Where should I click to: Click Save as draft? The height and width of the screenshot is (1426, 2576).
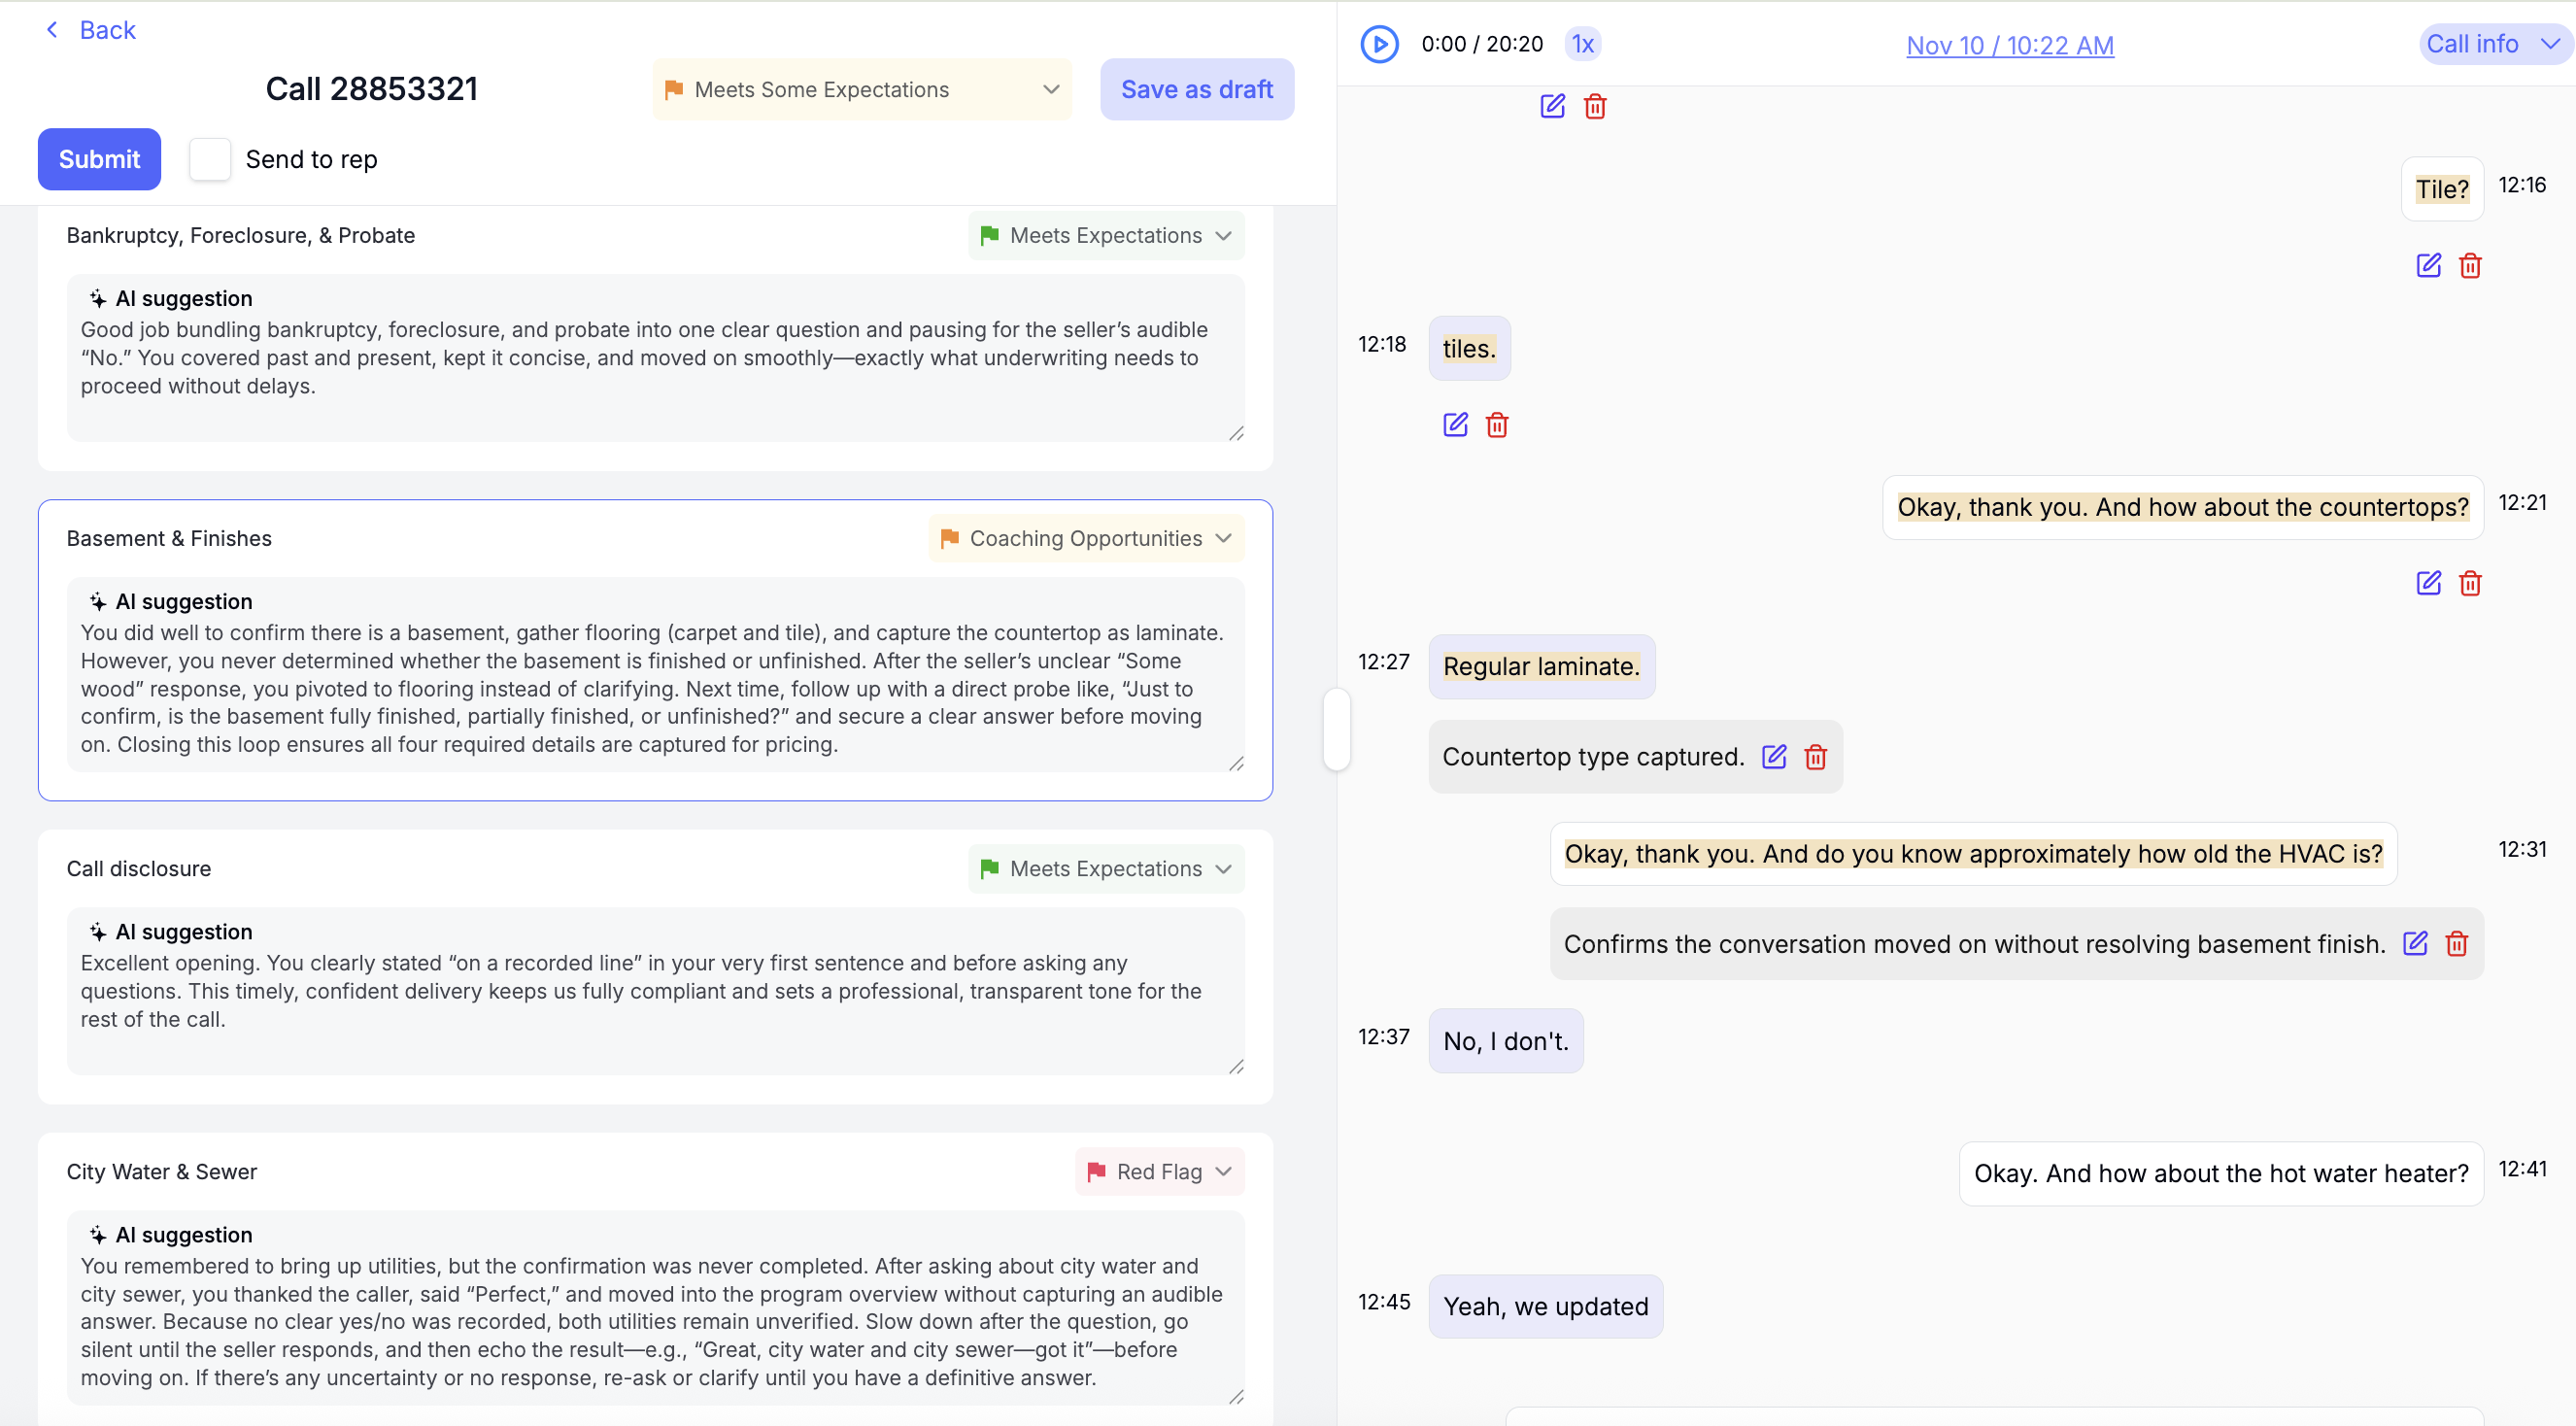(x=1196, y=89)
